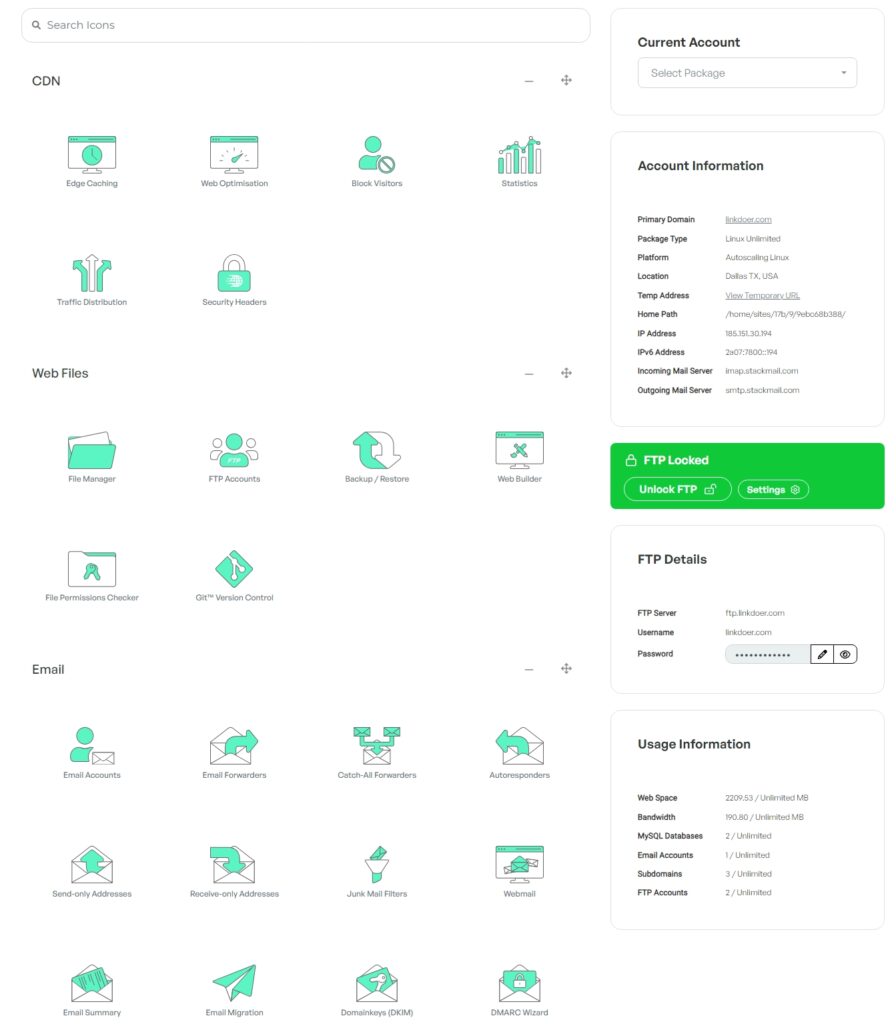This screenshot has height=1024, width=896.
Task: Show FTP password with eye icon
Action: pos(845,654)
